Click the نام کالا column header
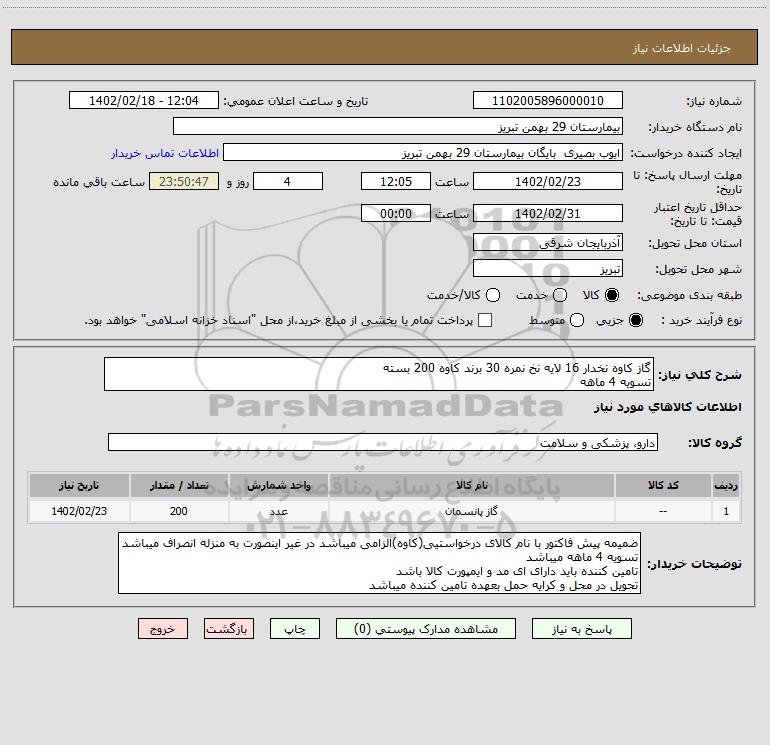The image size is (770, 745). [x=472, y=485]
